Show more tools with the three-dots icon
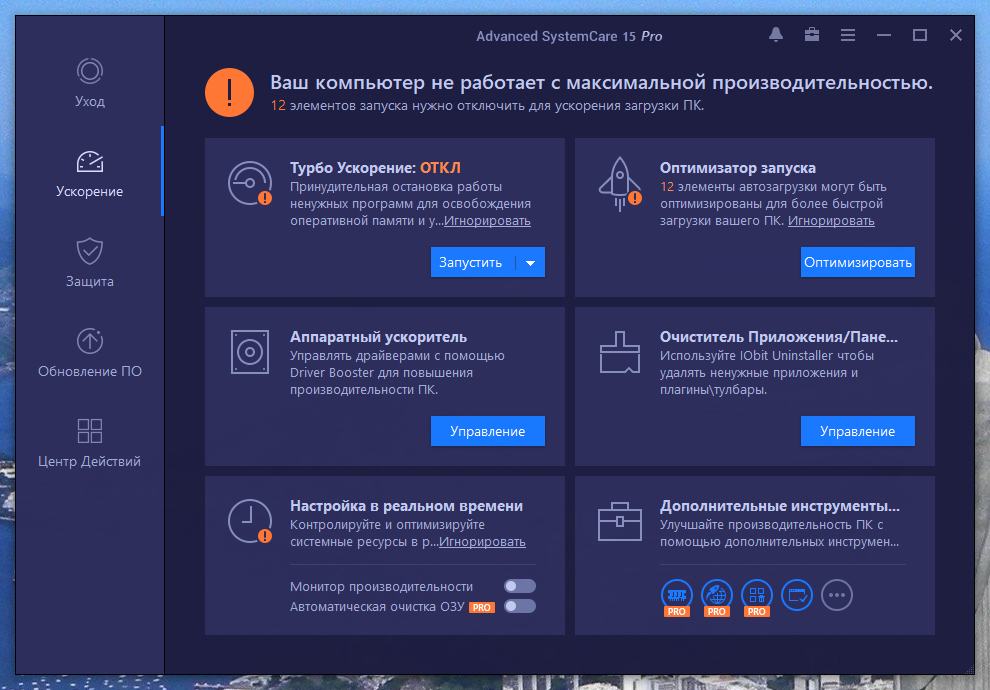This screenshot has width=990, height=690. click(837, 594)
